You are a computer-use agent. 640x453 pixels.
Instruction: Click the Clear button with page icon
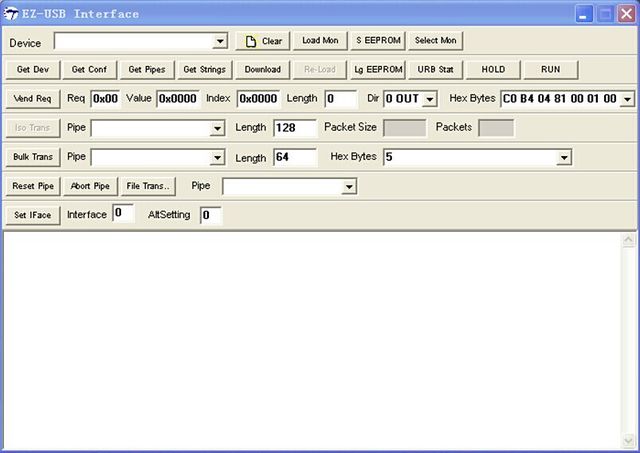click(x=262, y=41)
